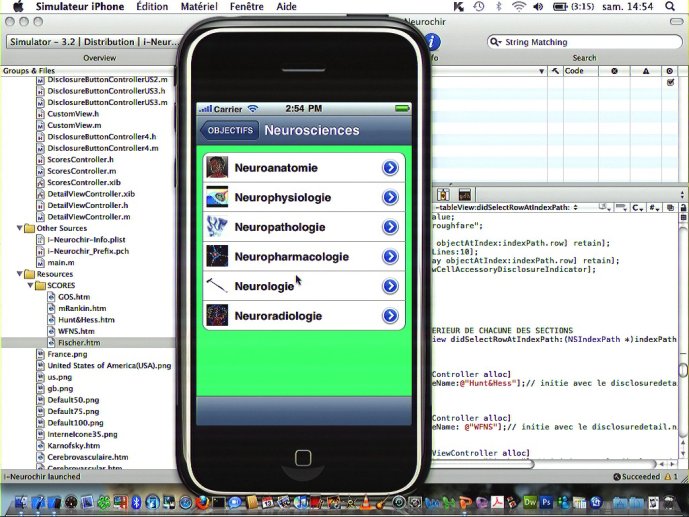Viewport: 689px width, 517px height.
Task: Select i-Neurochir-Info.plist file
Action: 86,239
